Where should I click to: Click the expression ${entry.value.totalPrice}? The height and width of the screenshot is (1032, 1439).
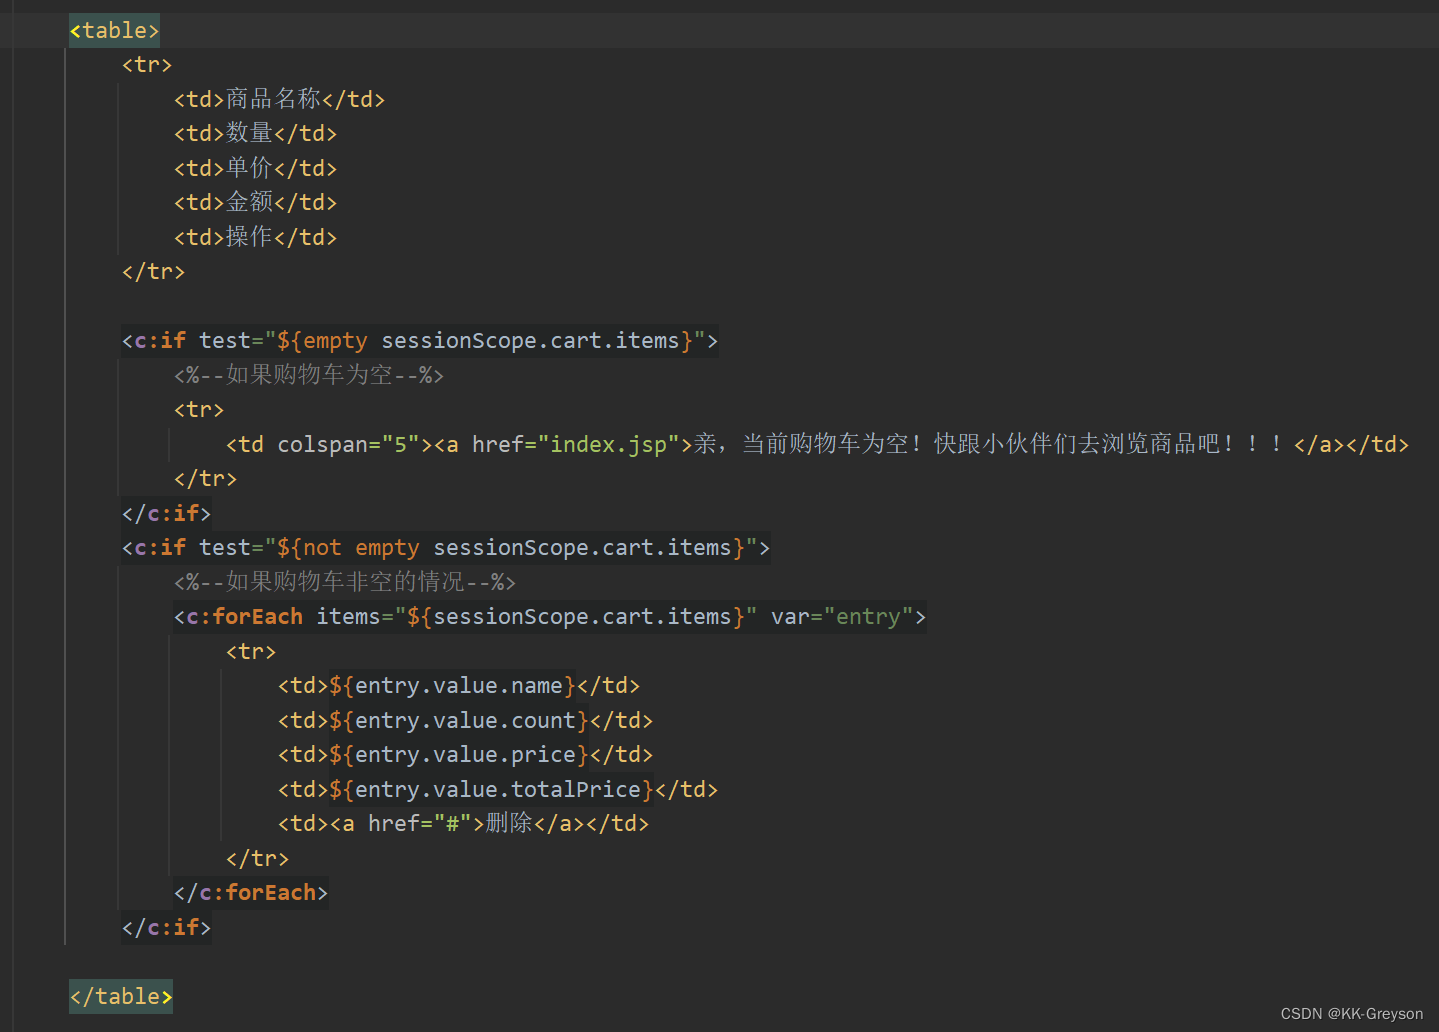tap(492, 790)
